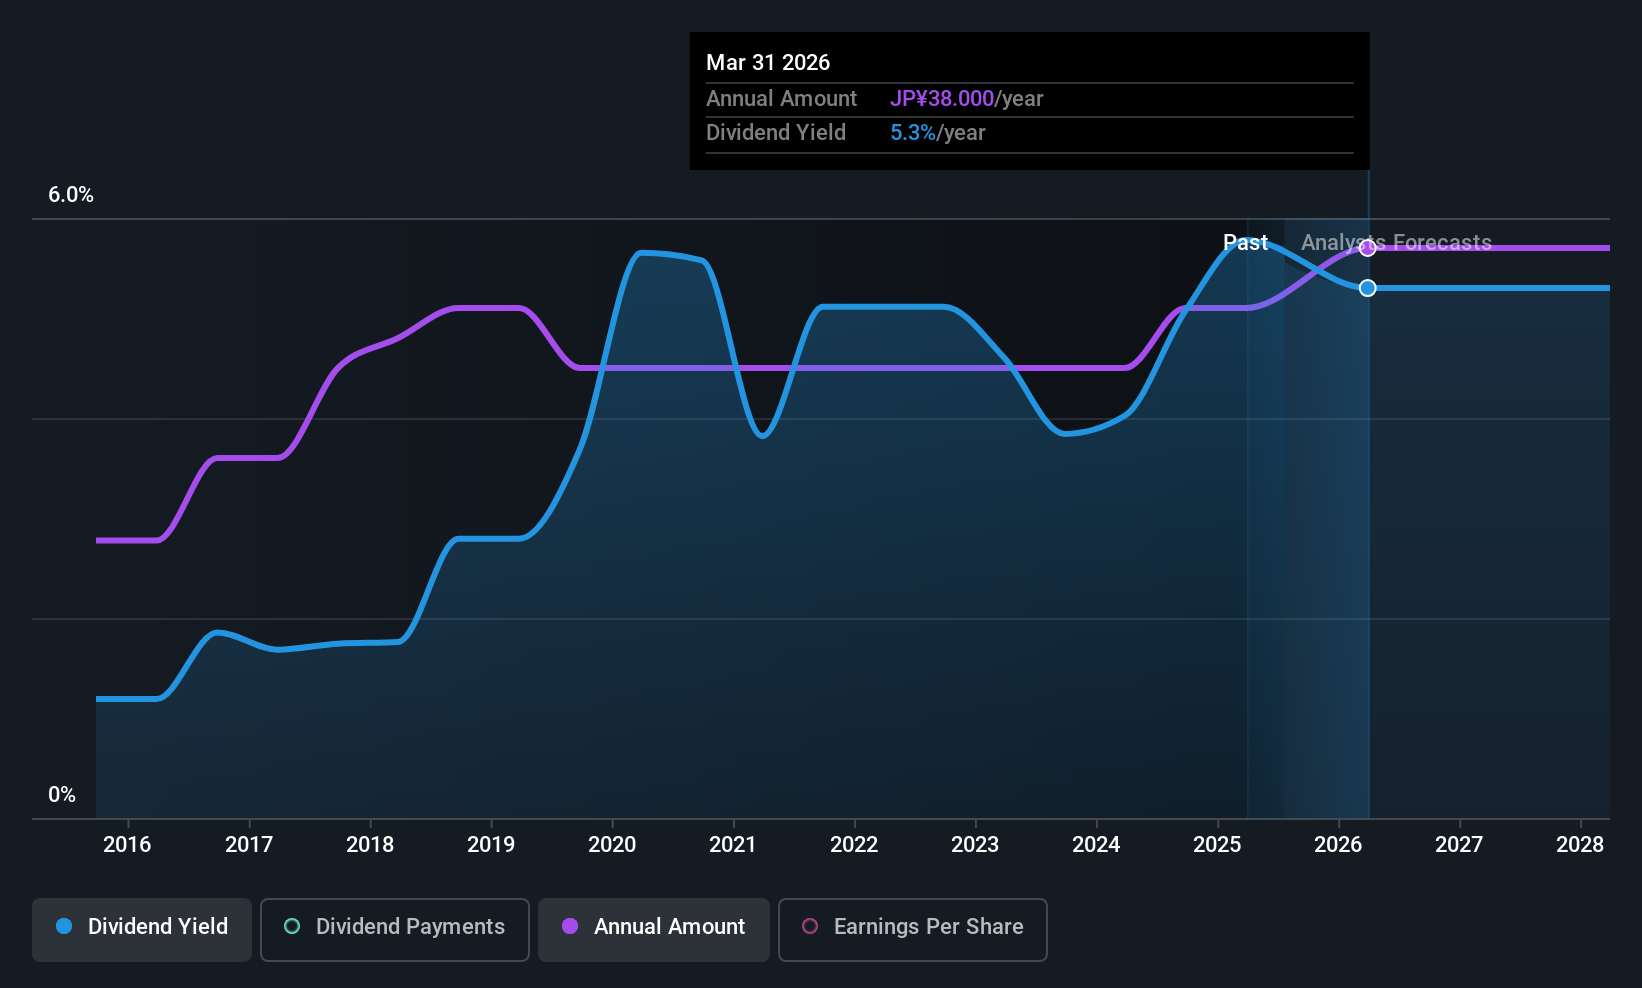
Task: Click the blue Dividend Yield data point marker
Action: (1367, 288)
